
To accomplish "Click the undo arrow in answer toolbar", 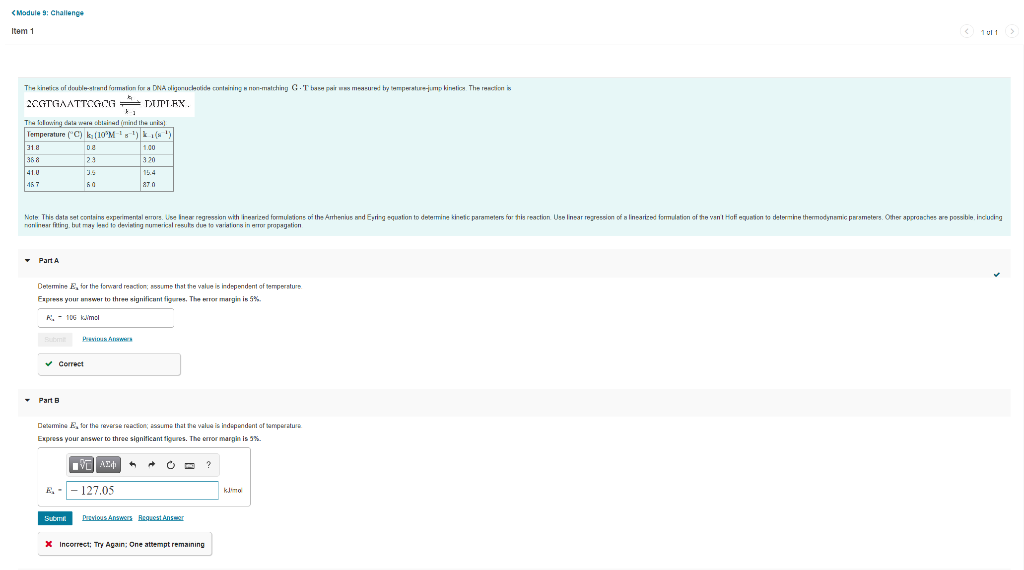I will point(133,465).
